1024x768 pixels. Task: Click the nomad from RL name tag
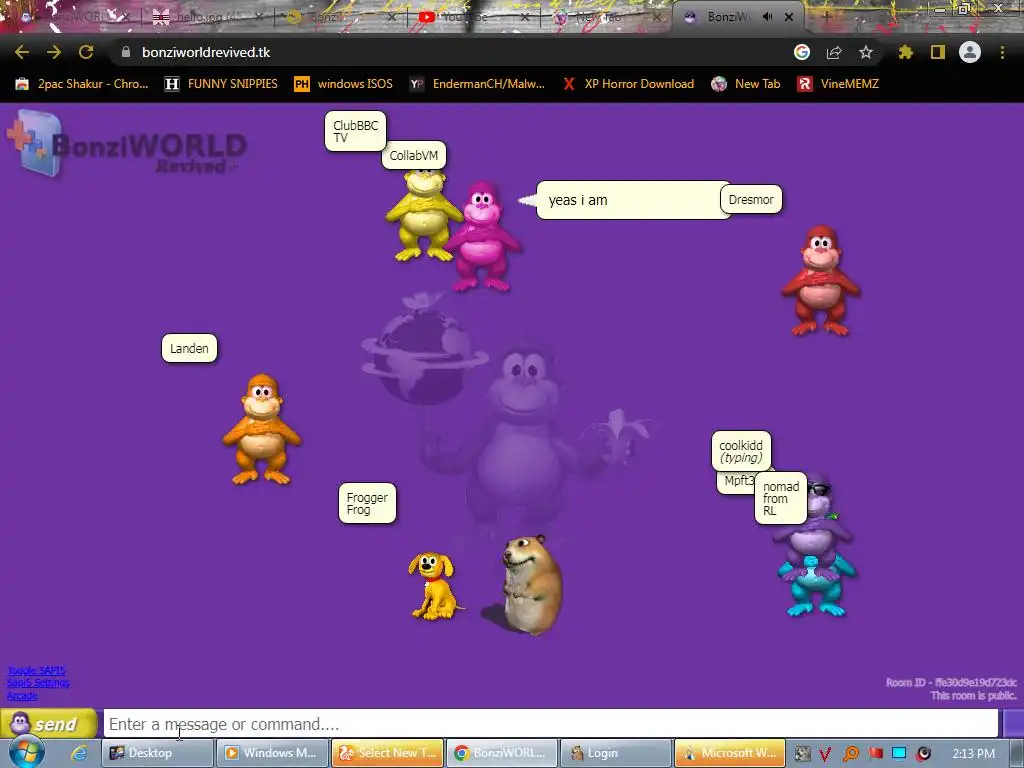click(780, 498)
